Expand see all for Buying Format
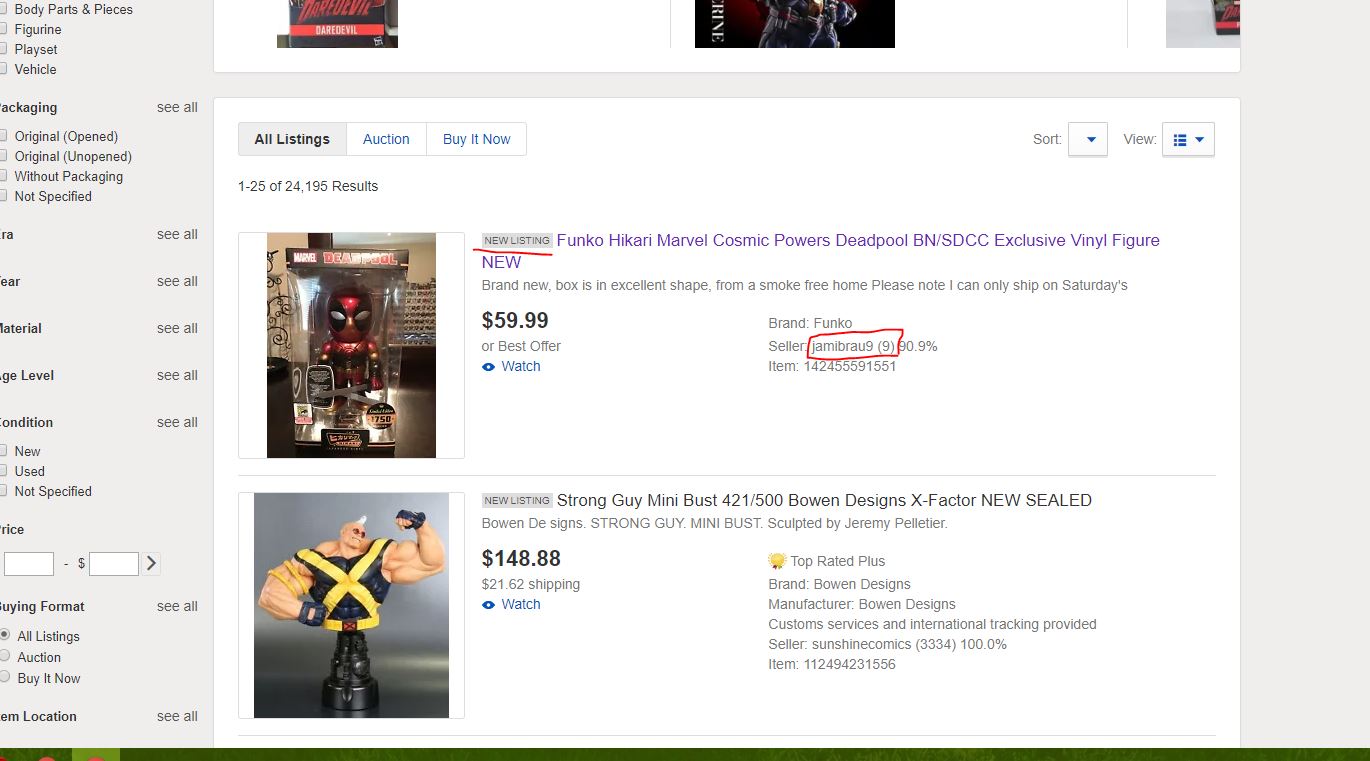 pyautogui.click(x=177, y=606)
